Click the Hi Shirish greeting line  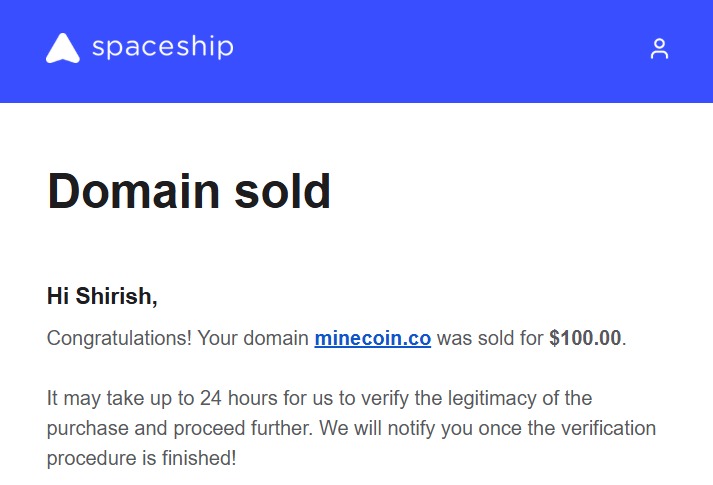[x=102, y=296]
